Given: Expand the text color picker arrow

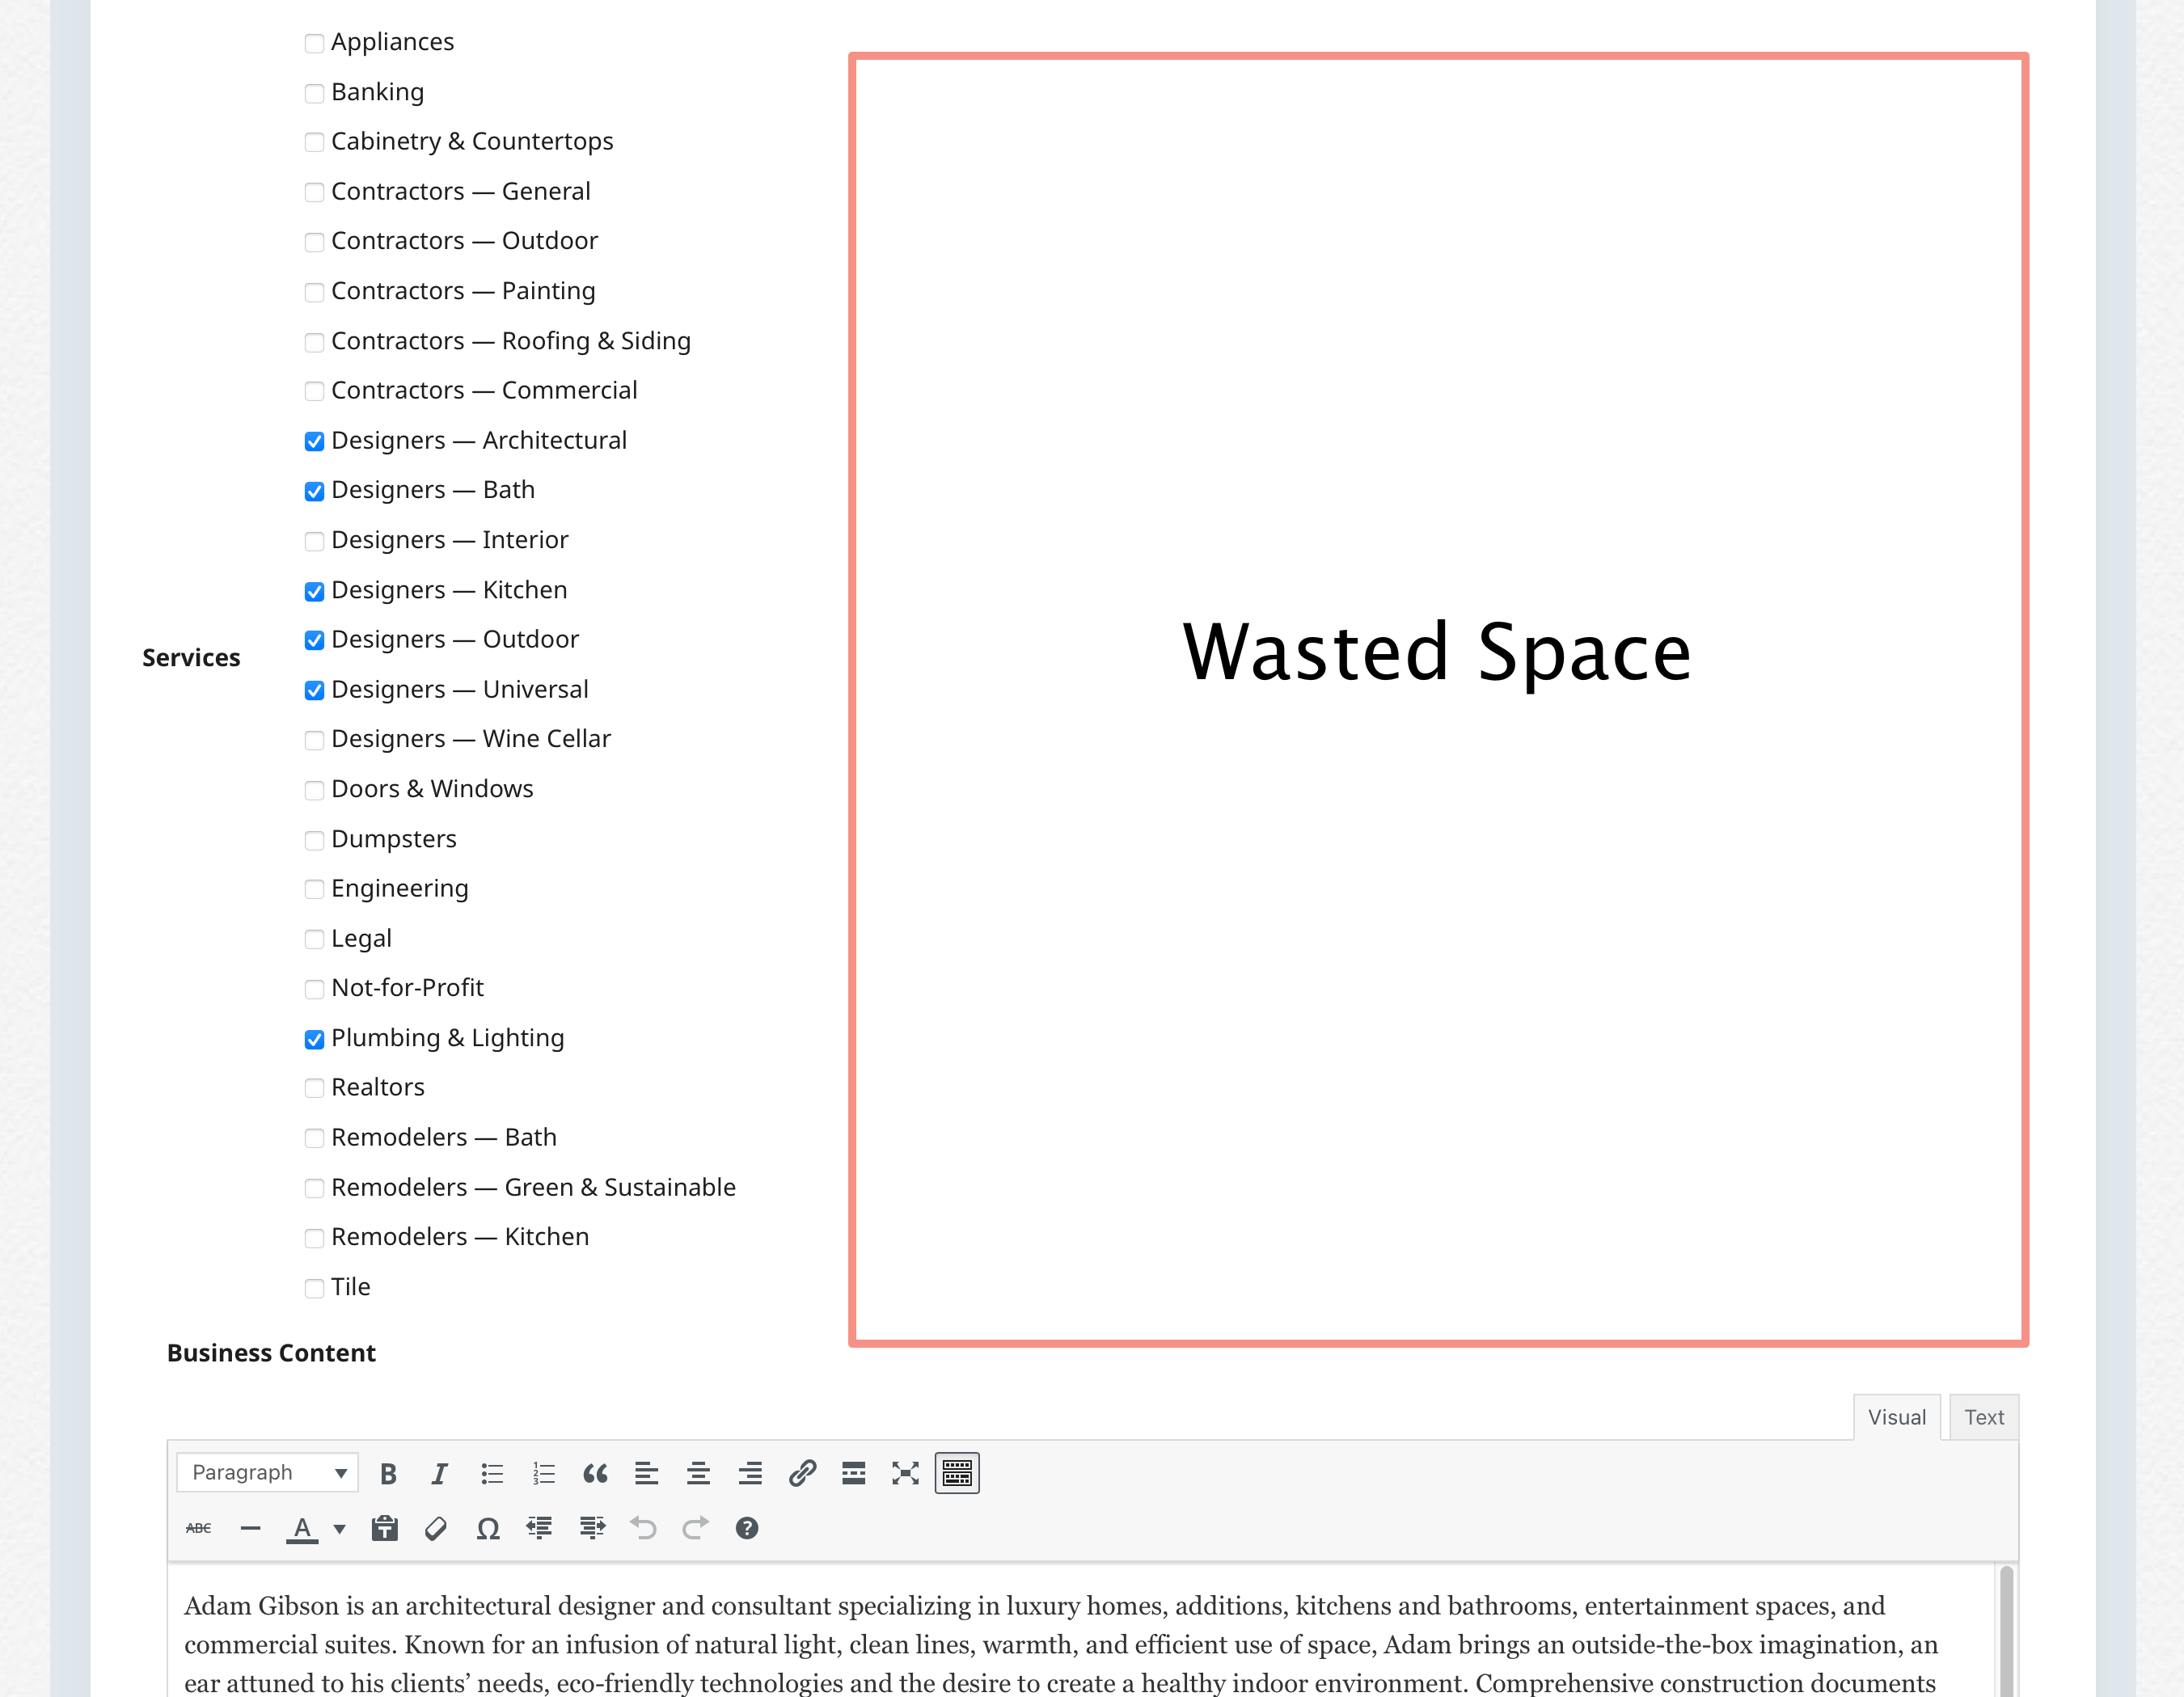Looking at the screenshot, I should pos(340,1528).
